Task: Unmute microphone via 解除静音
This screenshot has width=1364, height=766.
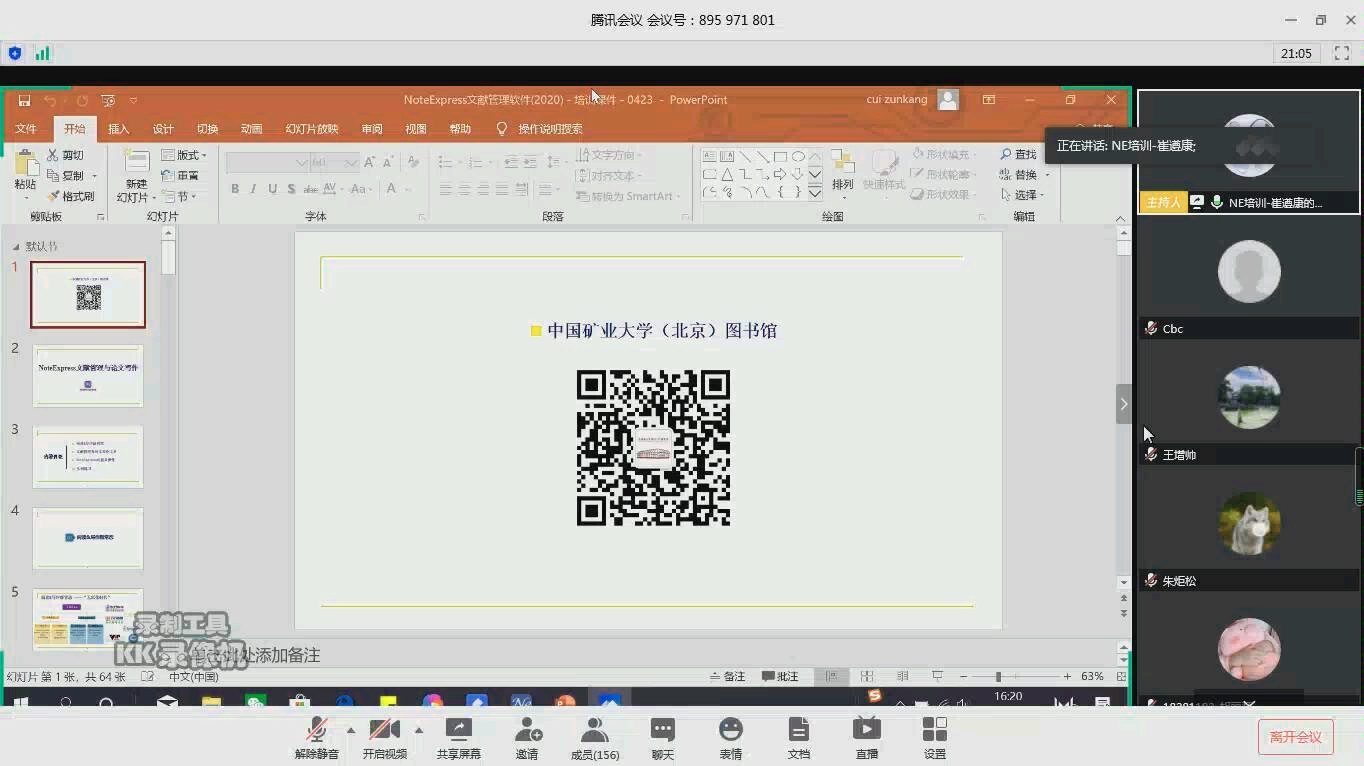Action: 316,739
